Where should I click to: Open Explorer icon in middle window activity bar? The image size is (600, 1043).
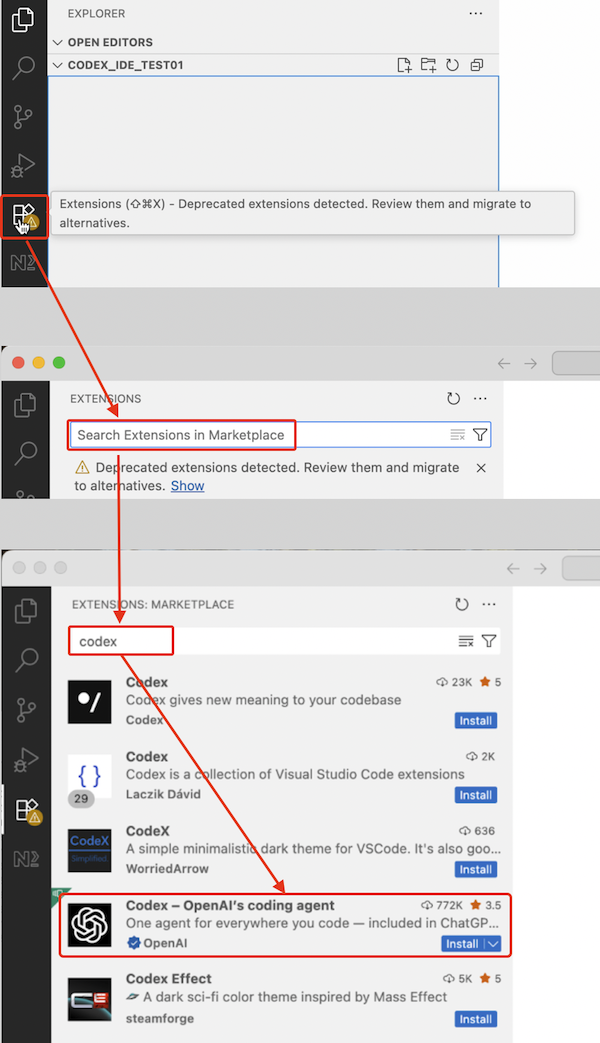coord(25,405)
